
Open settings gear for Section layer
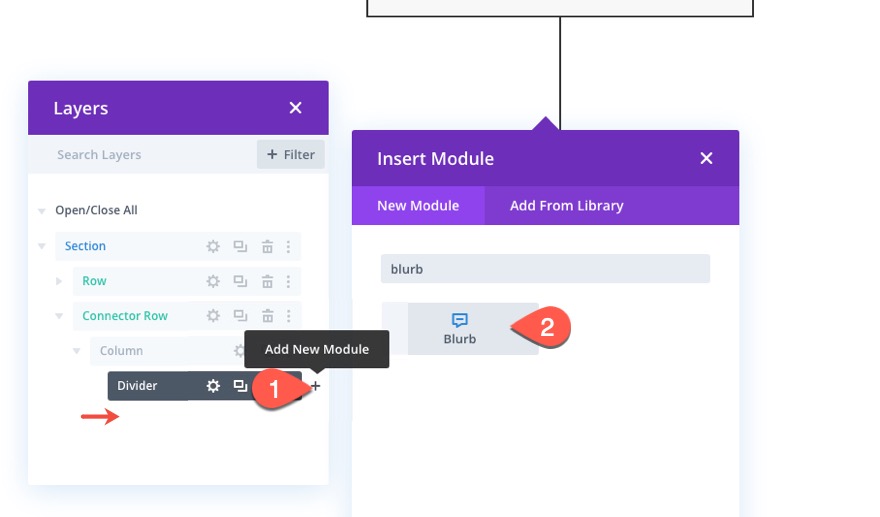point(213,246)
